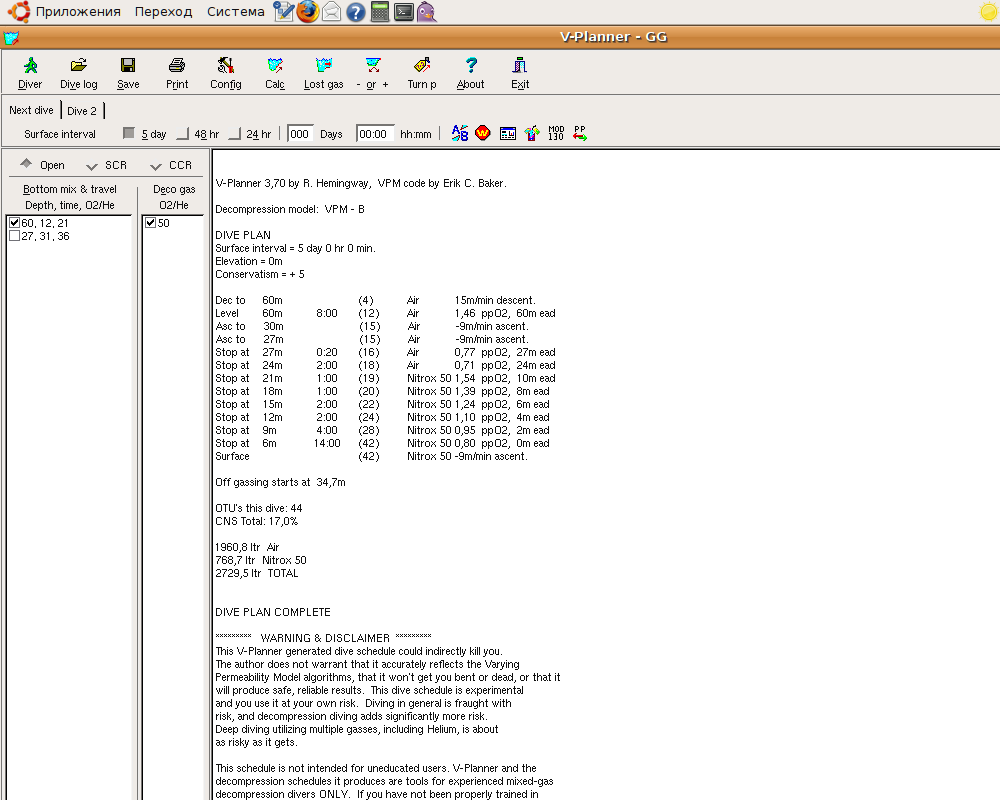Click the Ubuntu logo icon
The image size is (1000, 800).
[x=19, y=11]
